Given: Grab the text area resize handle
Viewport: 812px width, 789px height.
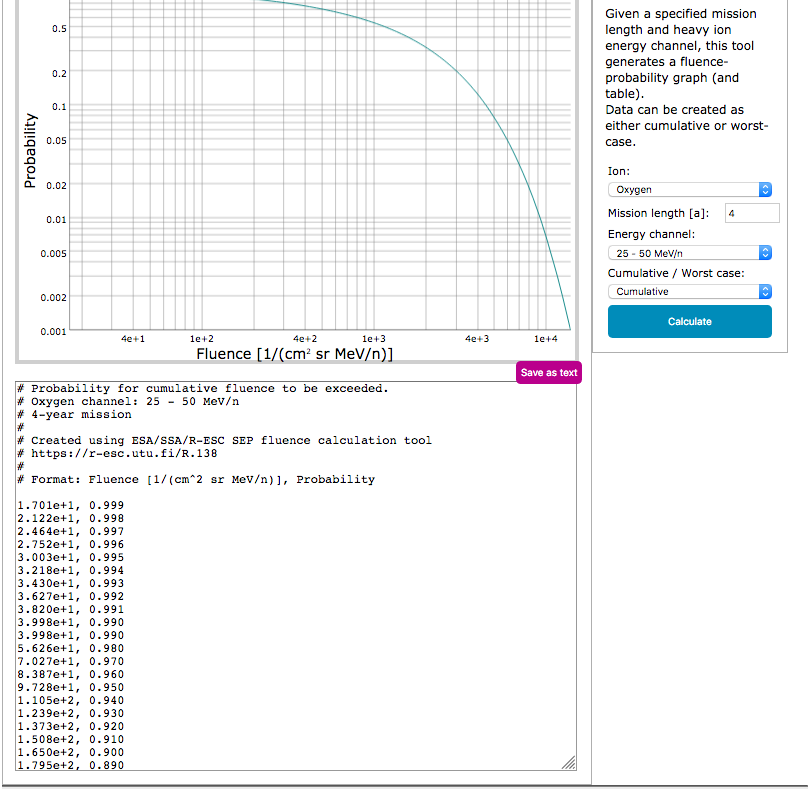Looking at the screenshot, I should [x=569, y=763].
